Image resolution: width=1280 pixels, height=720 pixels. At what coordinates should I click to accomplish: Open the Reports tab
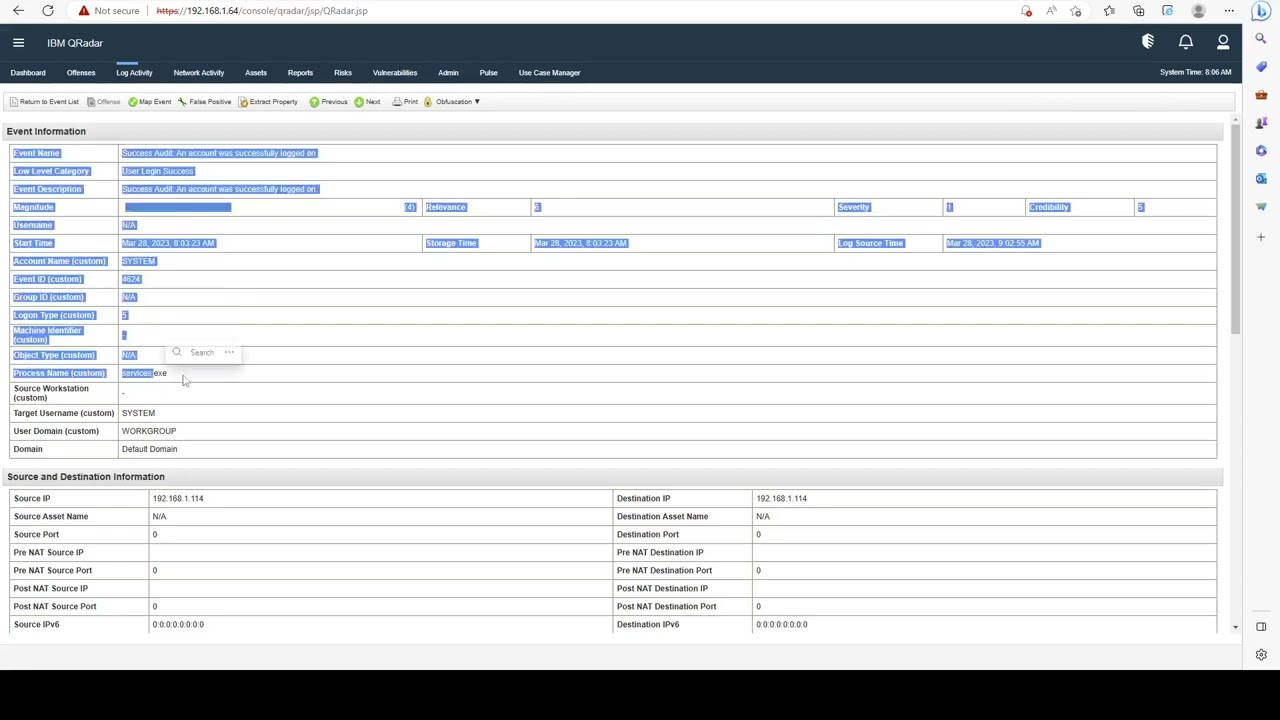pyautogui.click(x=300, y=73)
